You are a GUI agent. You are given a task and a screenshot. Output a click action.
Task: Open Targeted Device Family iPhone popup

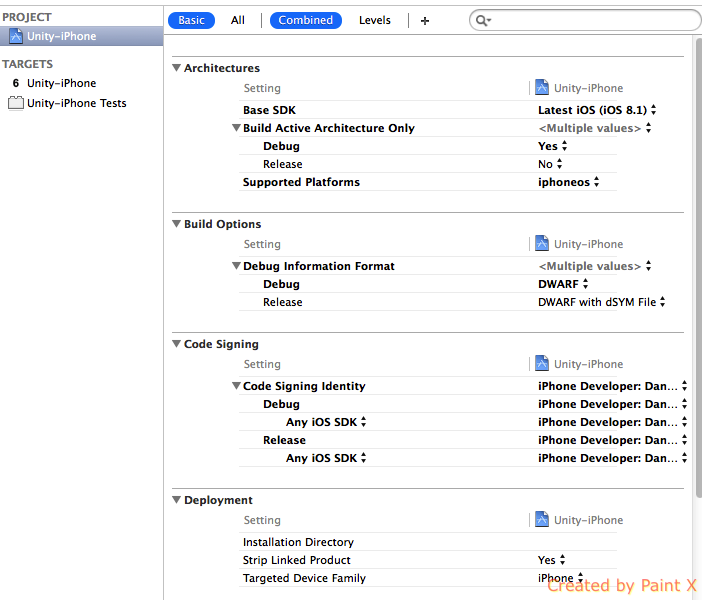pyautogui.click(x=561, y=578)
